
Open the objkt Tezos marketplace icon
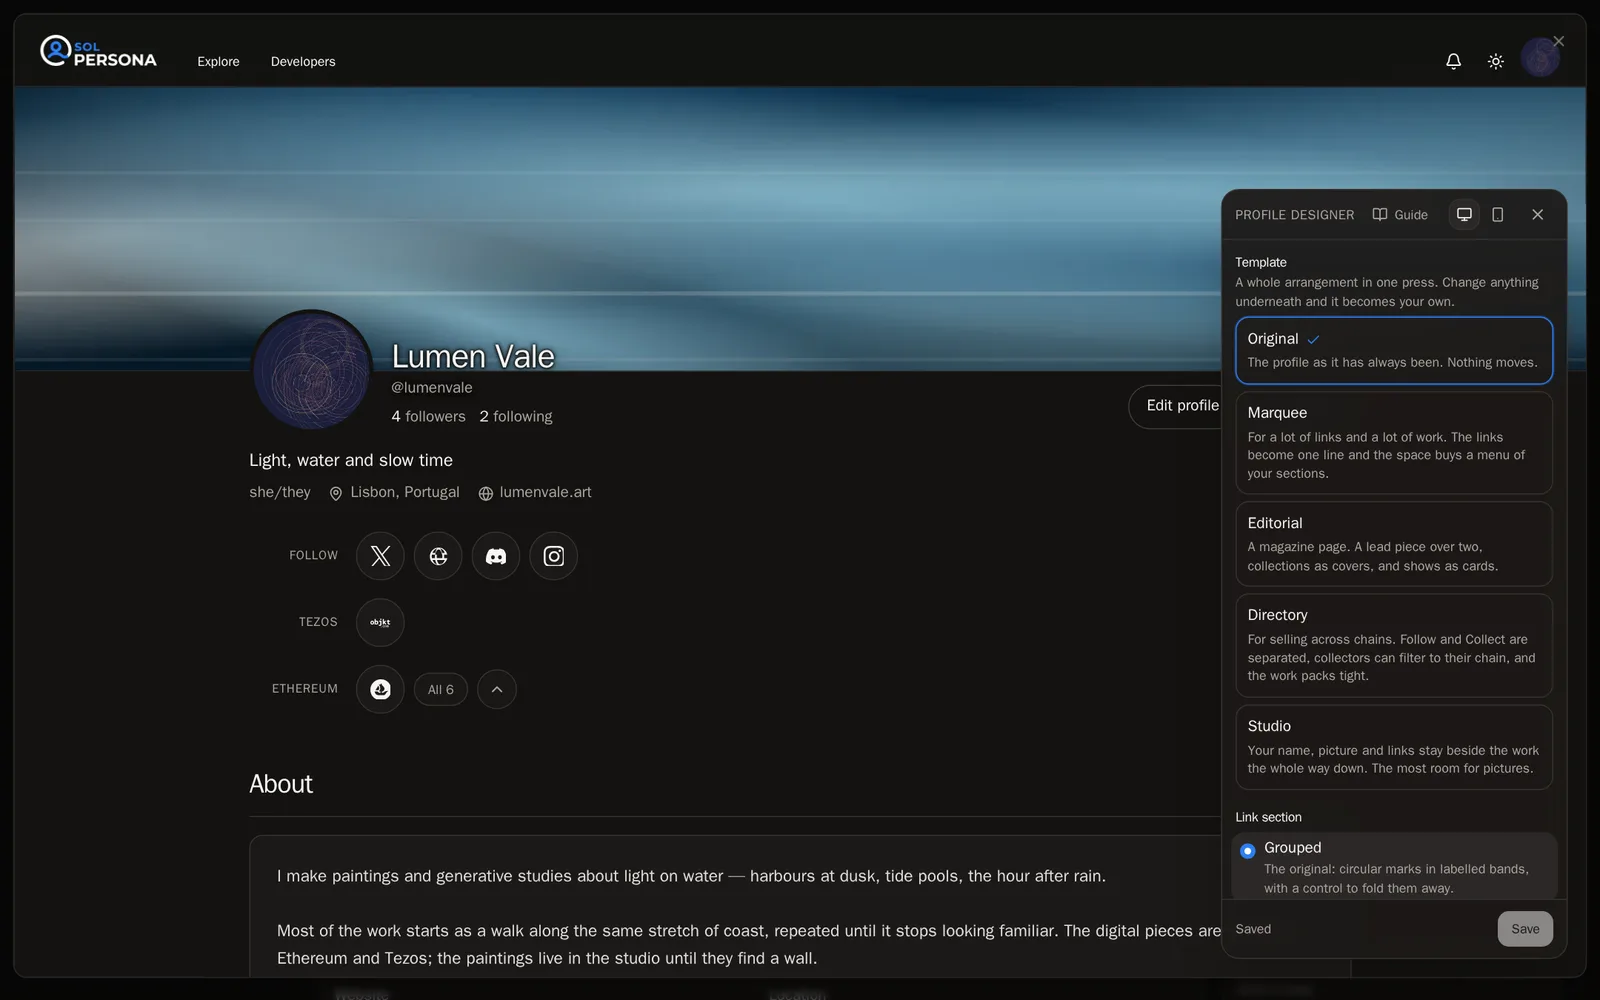click(380, 622)
